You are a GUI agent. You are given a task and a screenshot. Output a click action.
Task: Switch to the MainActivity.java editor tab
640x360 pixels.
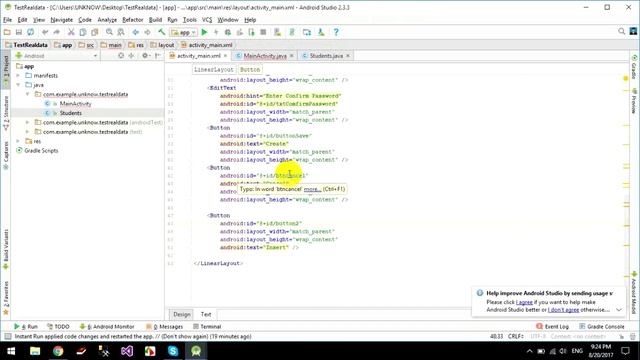[x=264, y=56]
